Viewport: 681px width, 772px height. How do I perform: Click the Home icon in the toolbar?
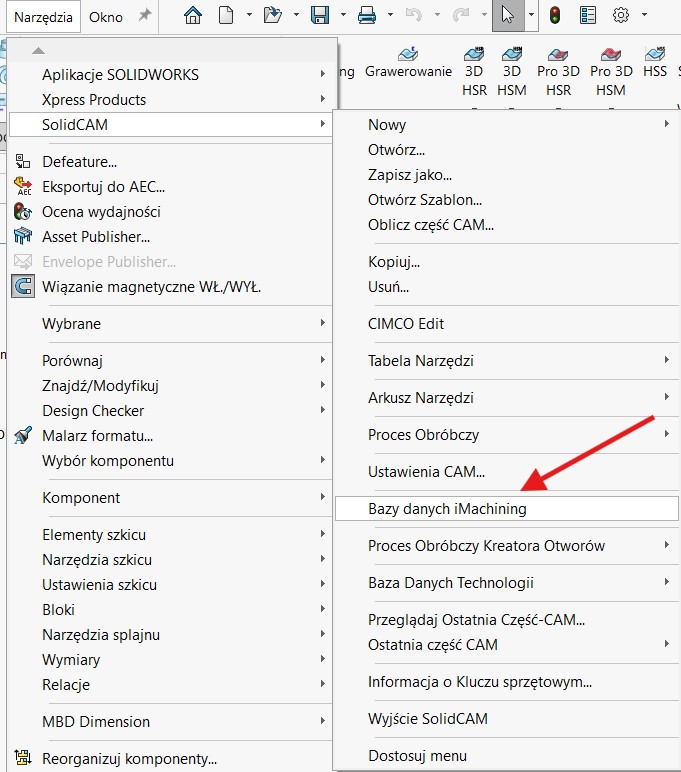point(193,15)
